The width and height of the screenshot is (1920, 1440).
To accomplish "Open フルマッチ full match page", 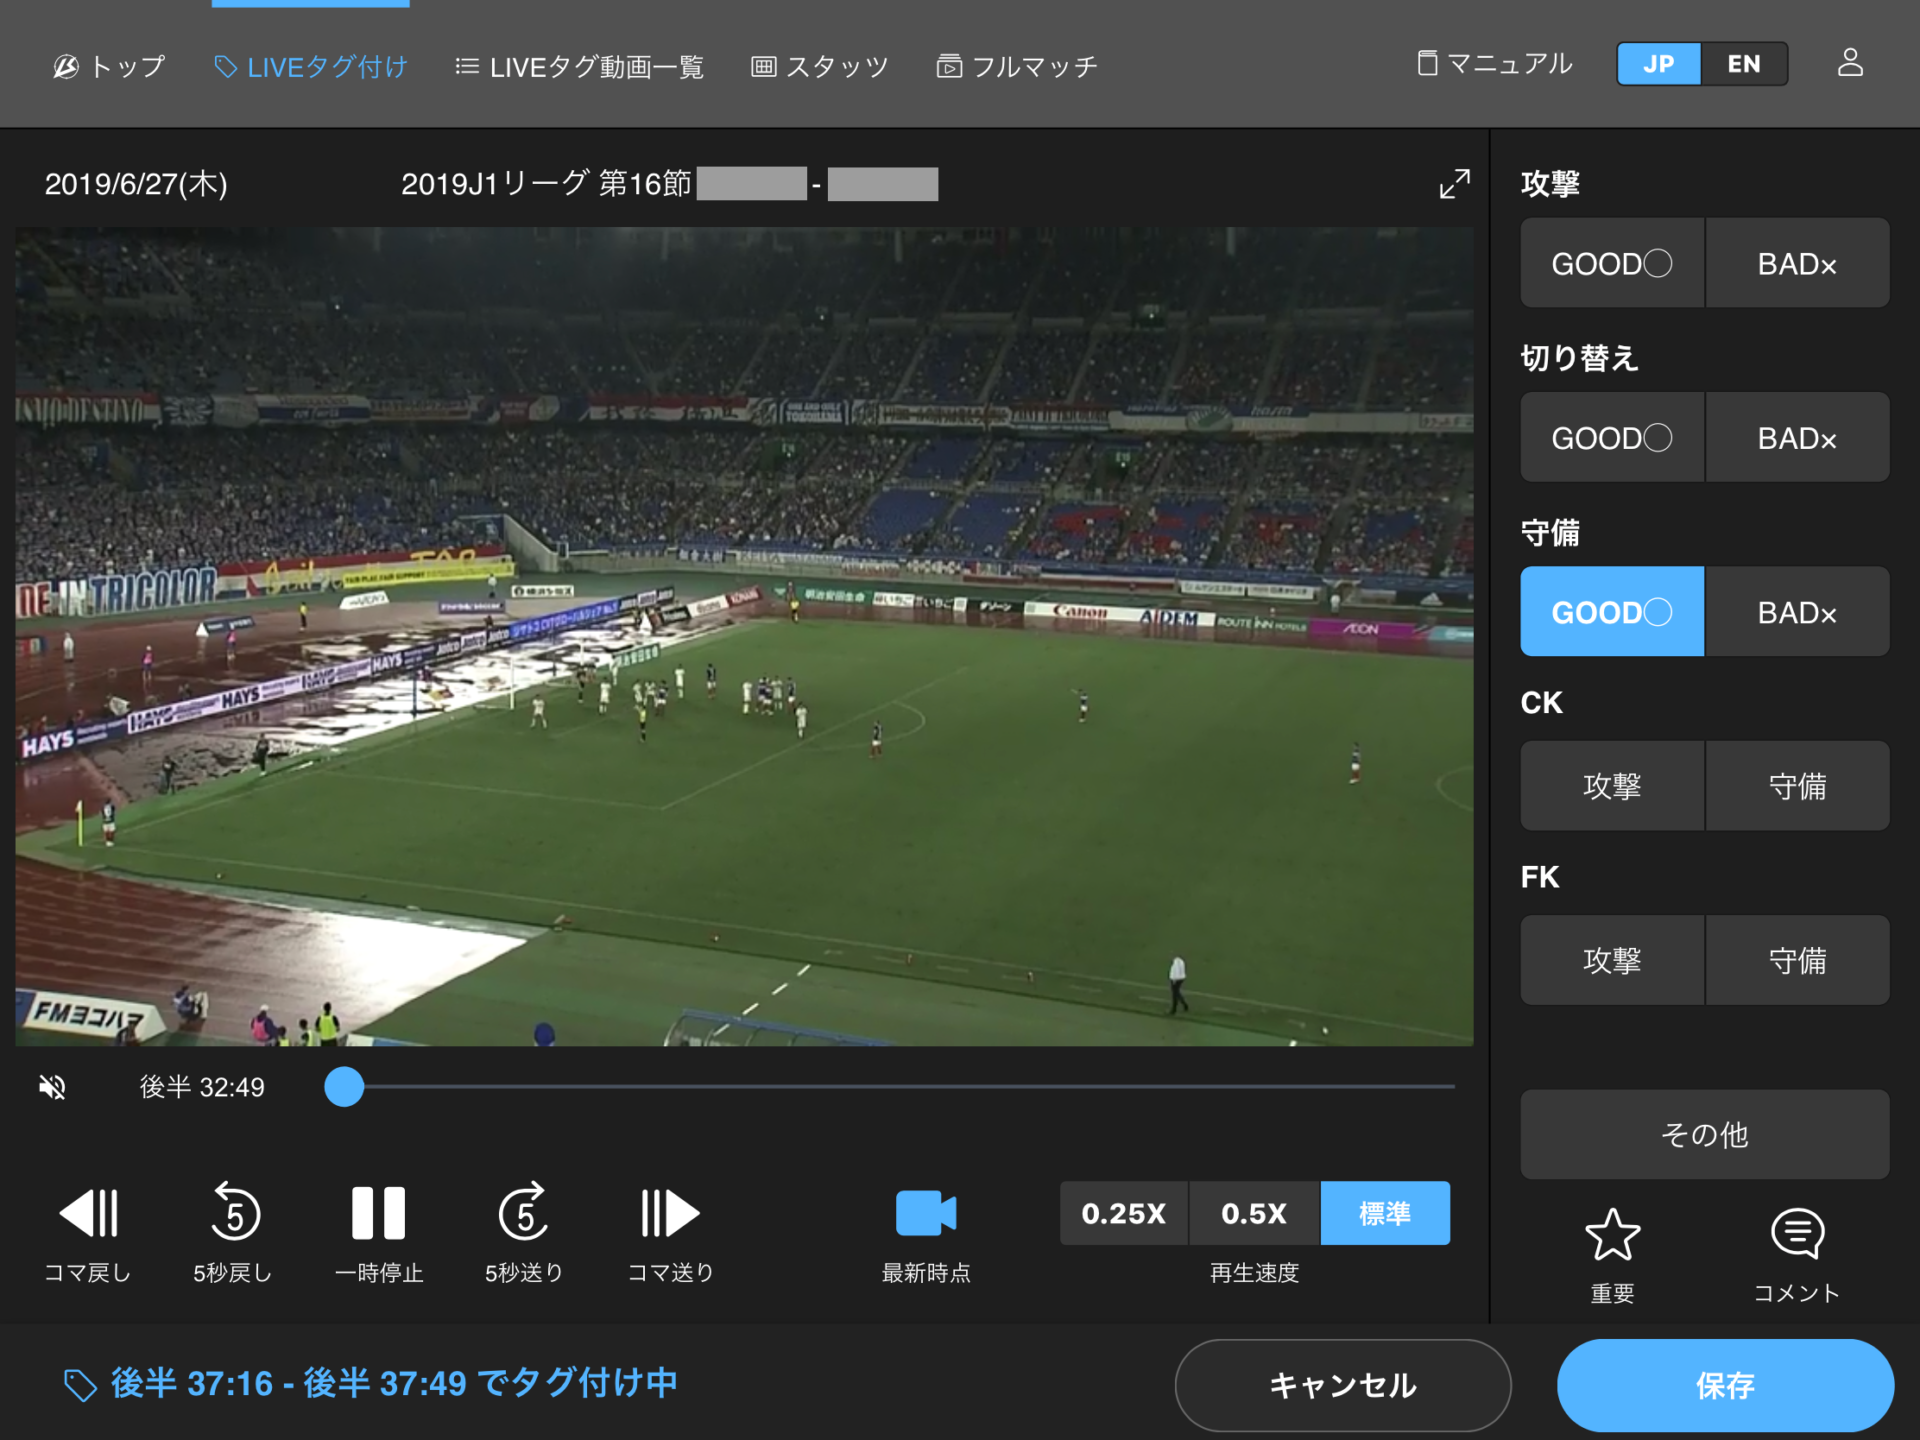I will tap(1017, 66).
